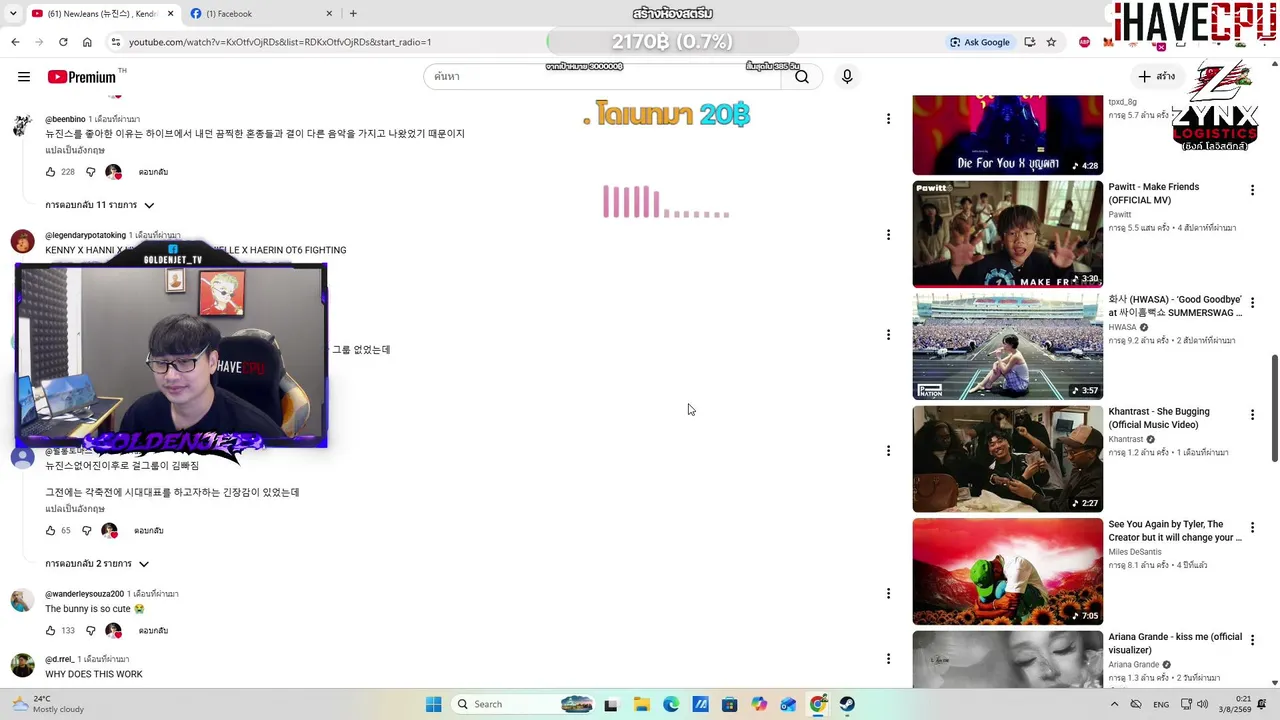Open @beenbino channel from username

coord(65,119)
